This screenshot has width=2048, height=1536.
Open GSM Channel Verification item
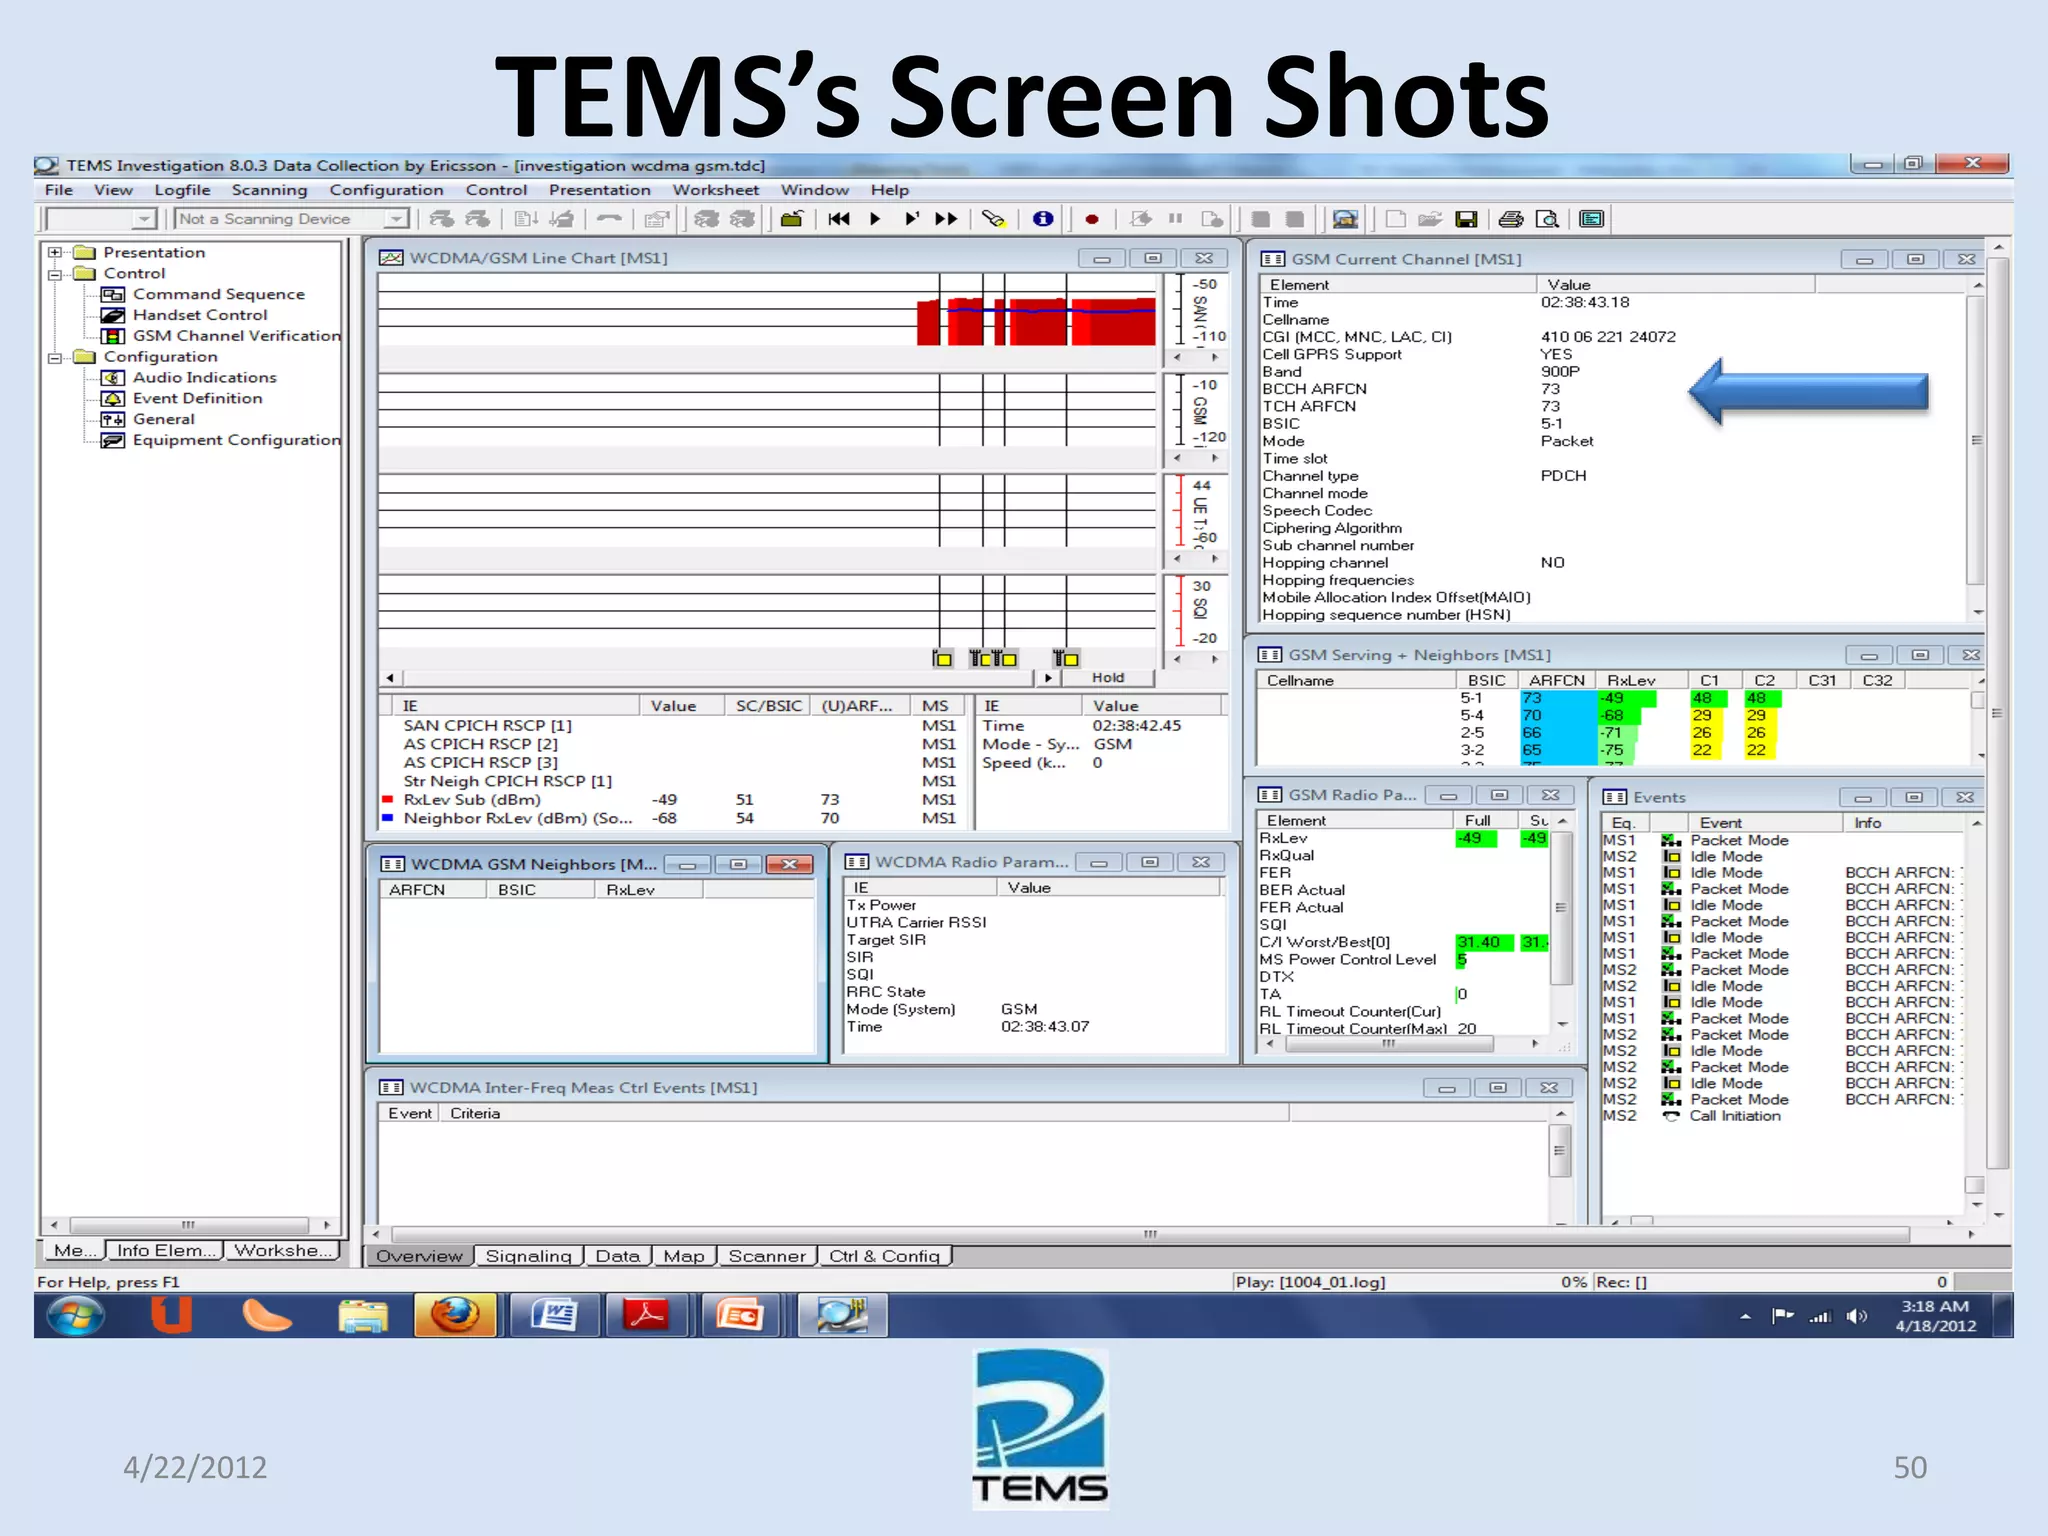[236, 336]
